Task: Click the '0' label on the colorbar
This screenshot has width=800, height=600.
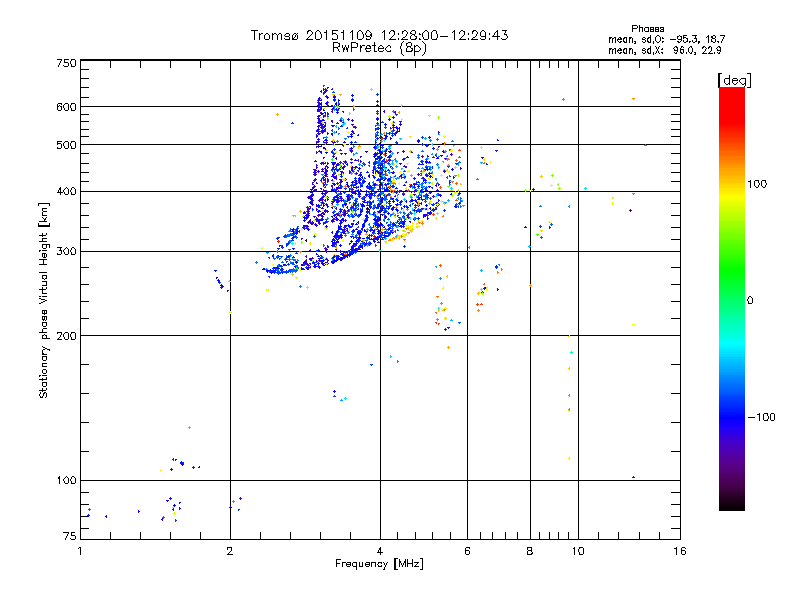Action: 749,301
